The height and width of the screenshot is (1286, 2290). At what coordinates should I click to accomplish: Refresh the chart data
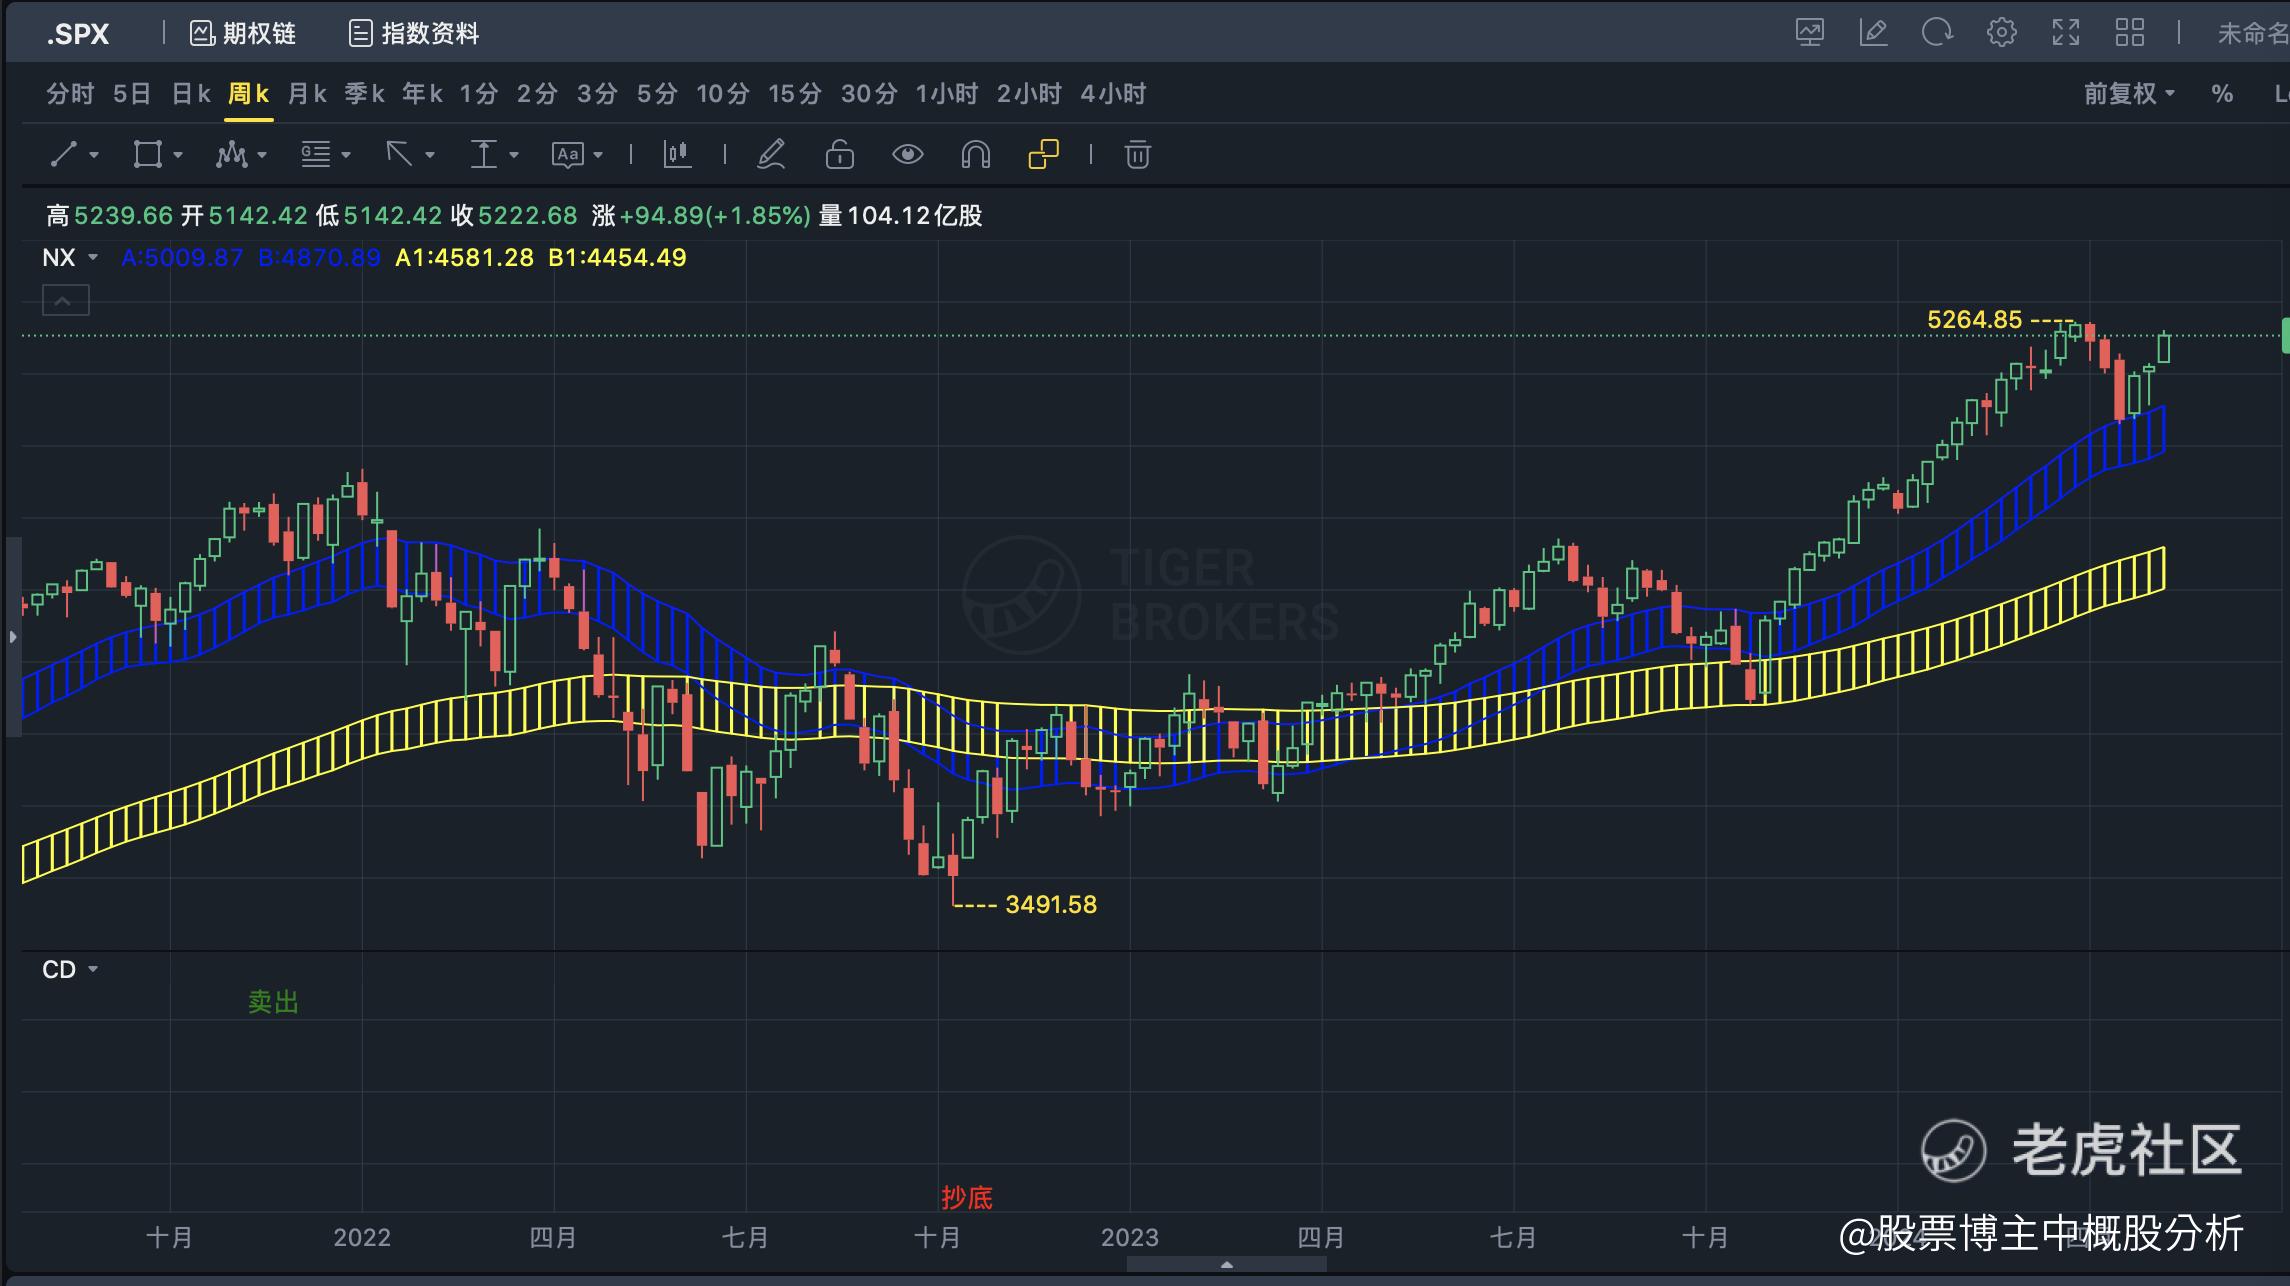click(x=1938, y=32)
